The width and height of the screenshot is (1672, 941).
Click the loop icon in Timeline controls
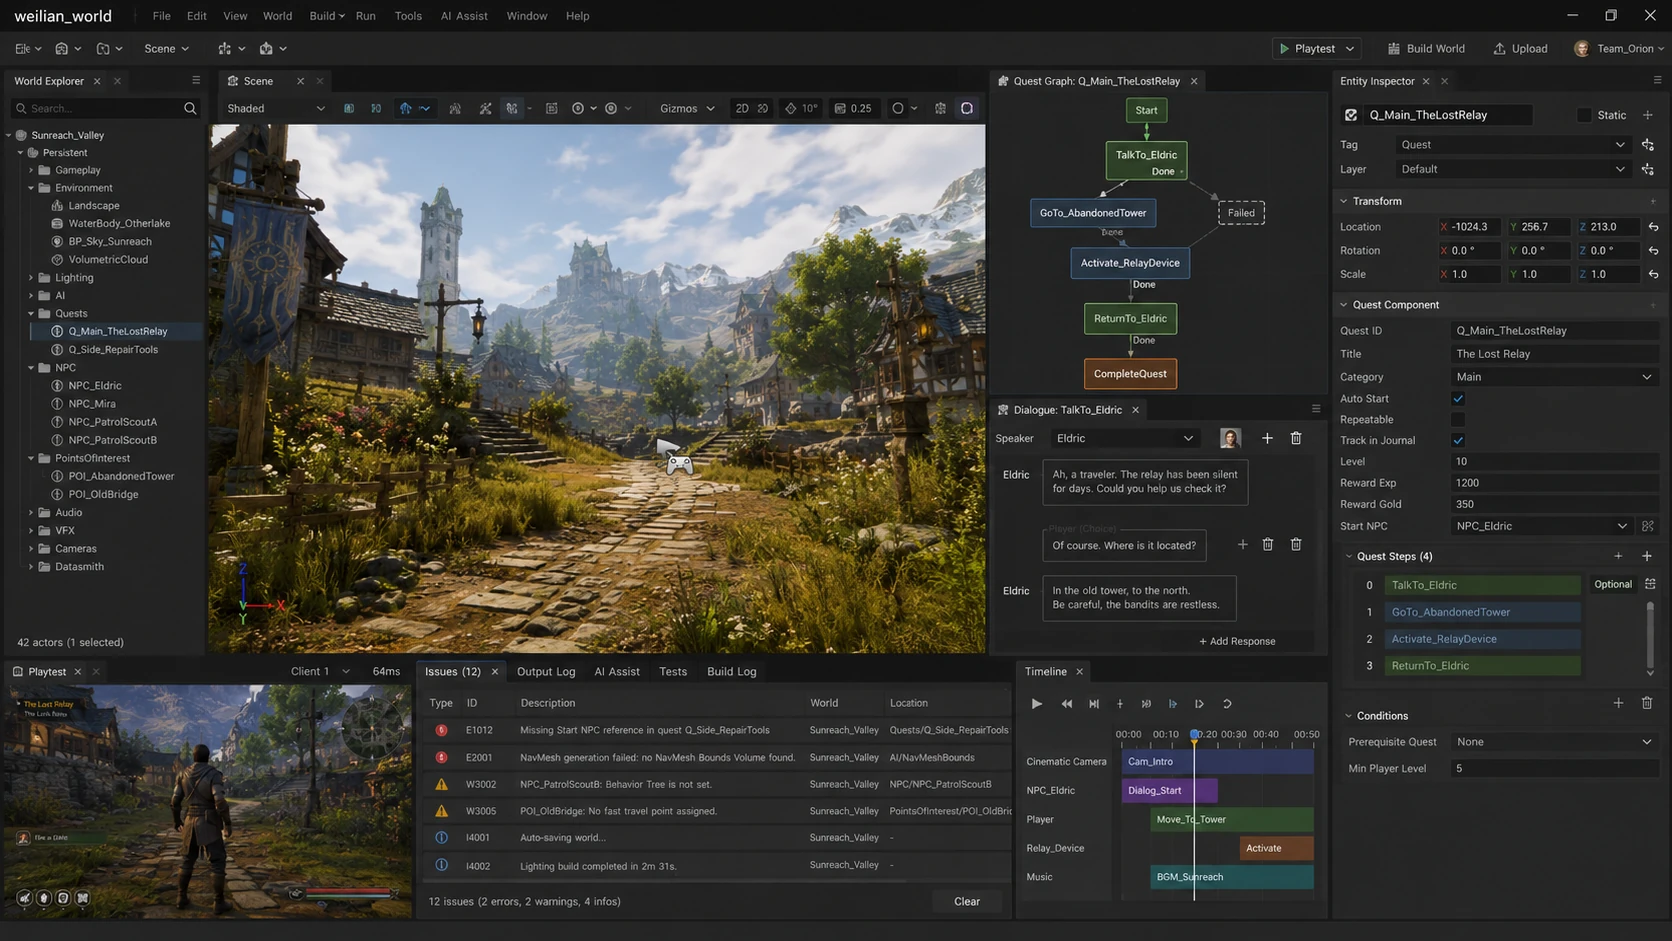pyautogui.click(x=1227, y=704)
